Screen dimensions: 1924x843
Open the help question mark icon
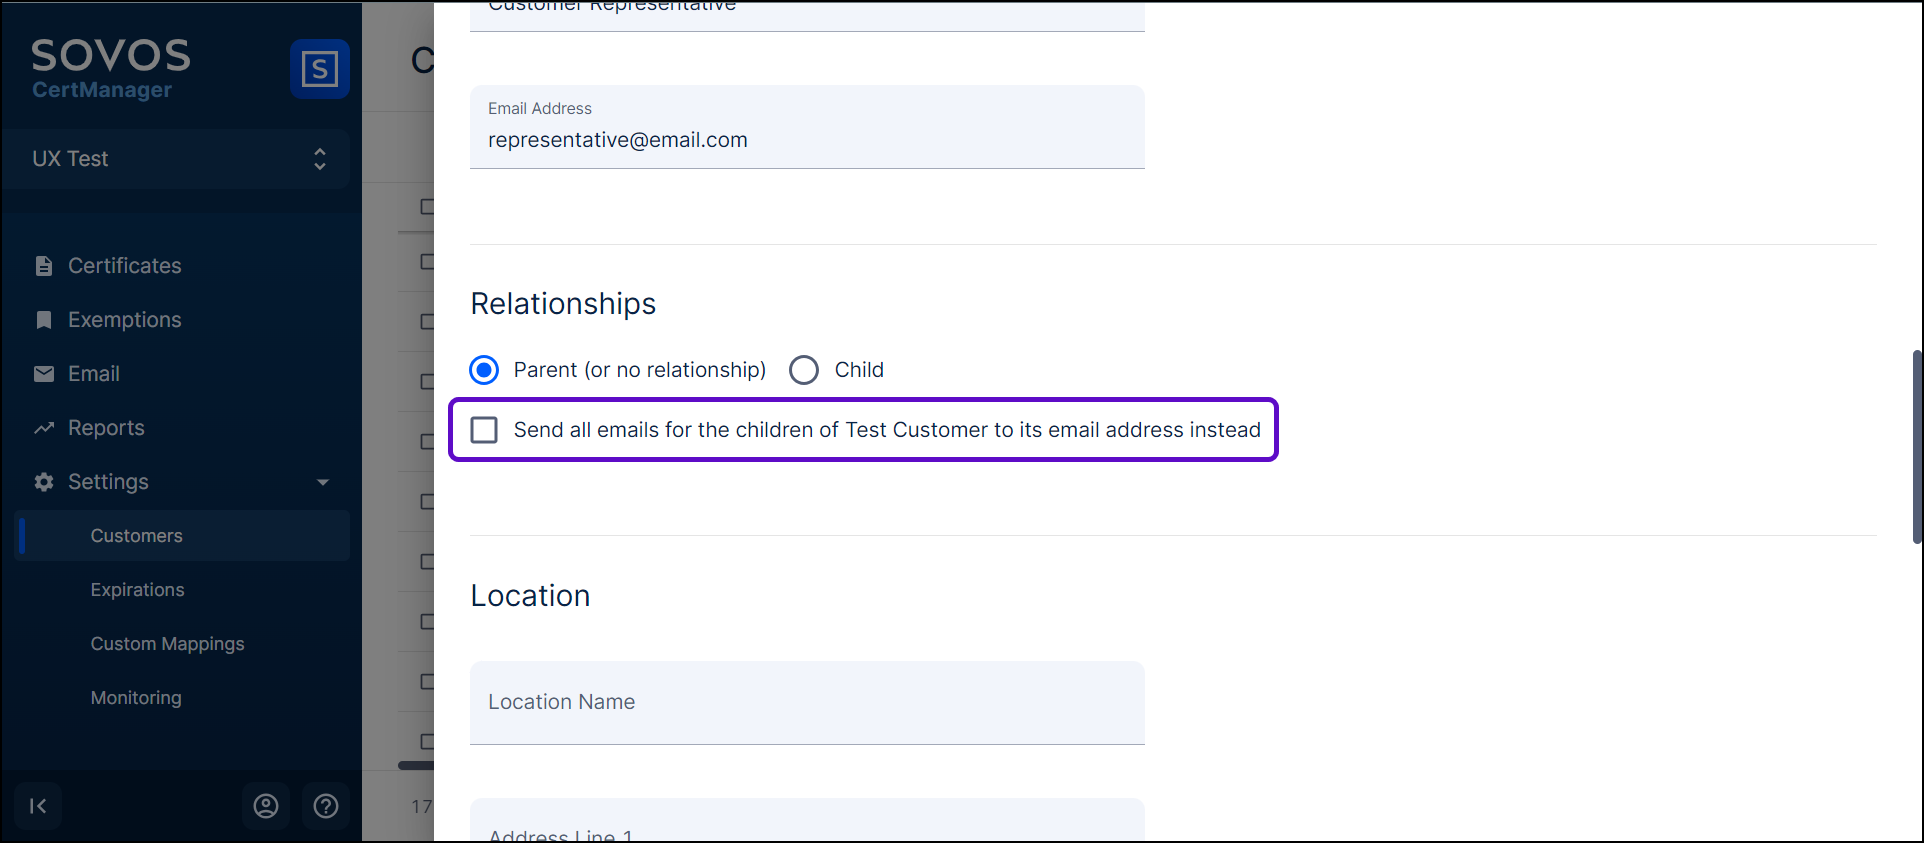(x=326, y=806)
